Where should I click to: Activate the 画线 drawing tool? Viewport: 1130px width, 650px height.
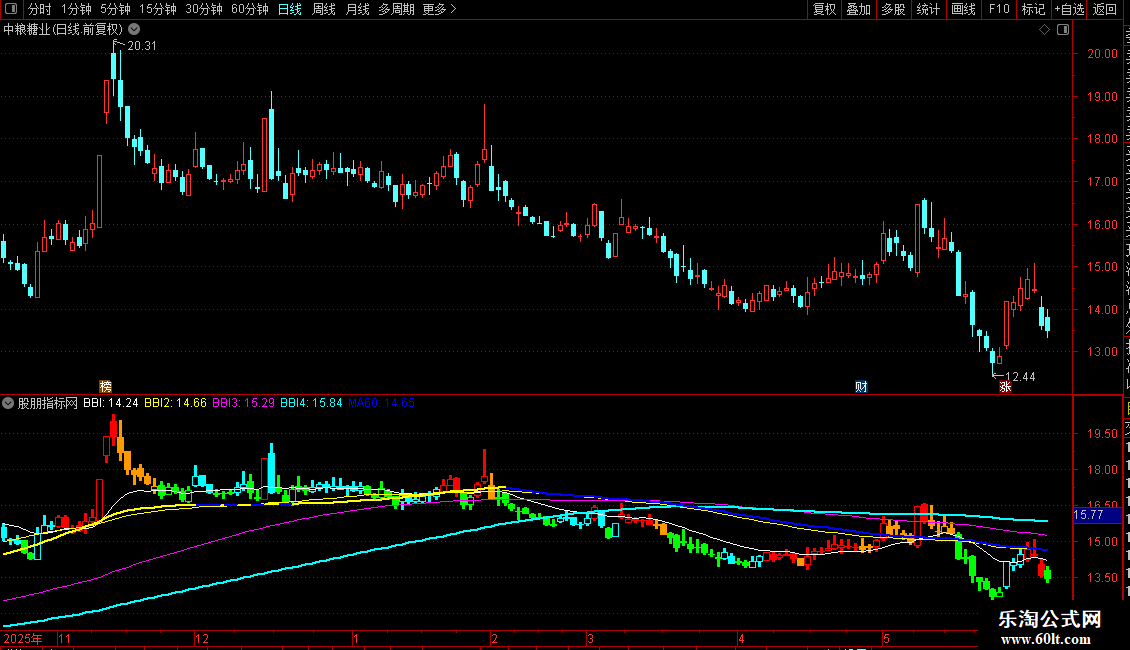coord(964,9)
